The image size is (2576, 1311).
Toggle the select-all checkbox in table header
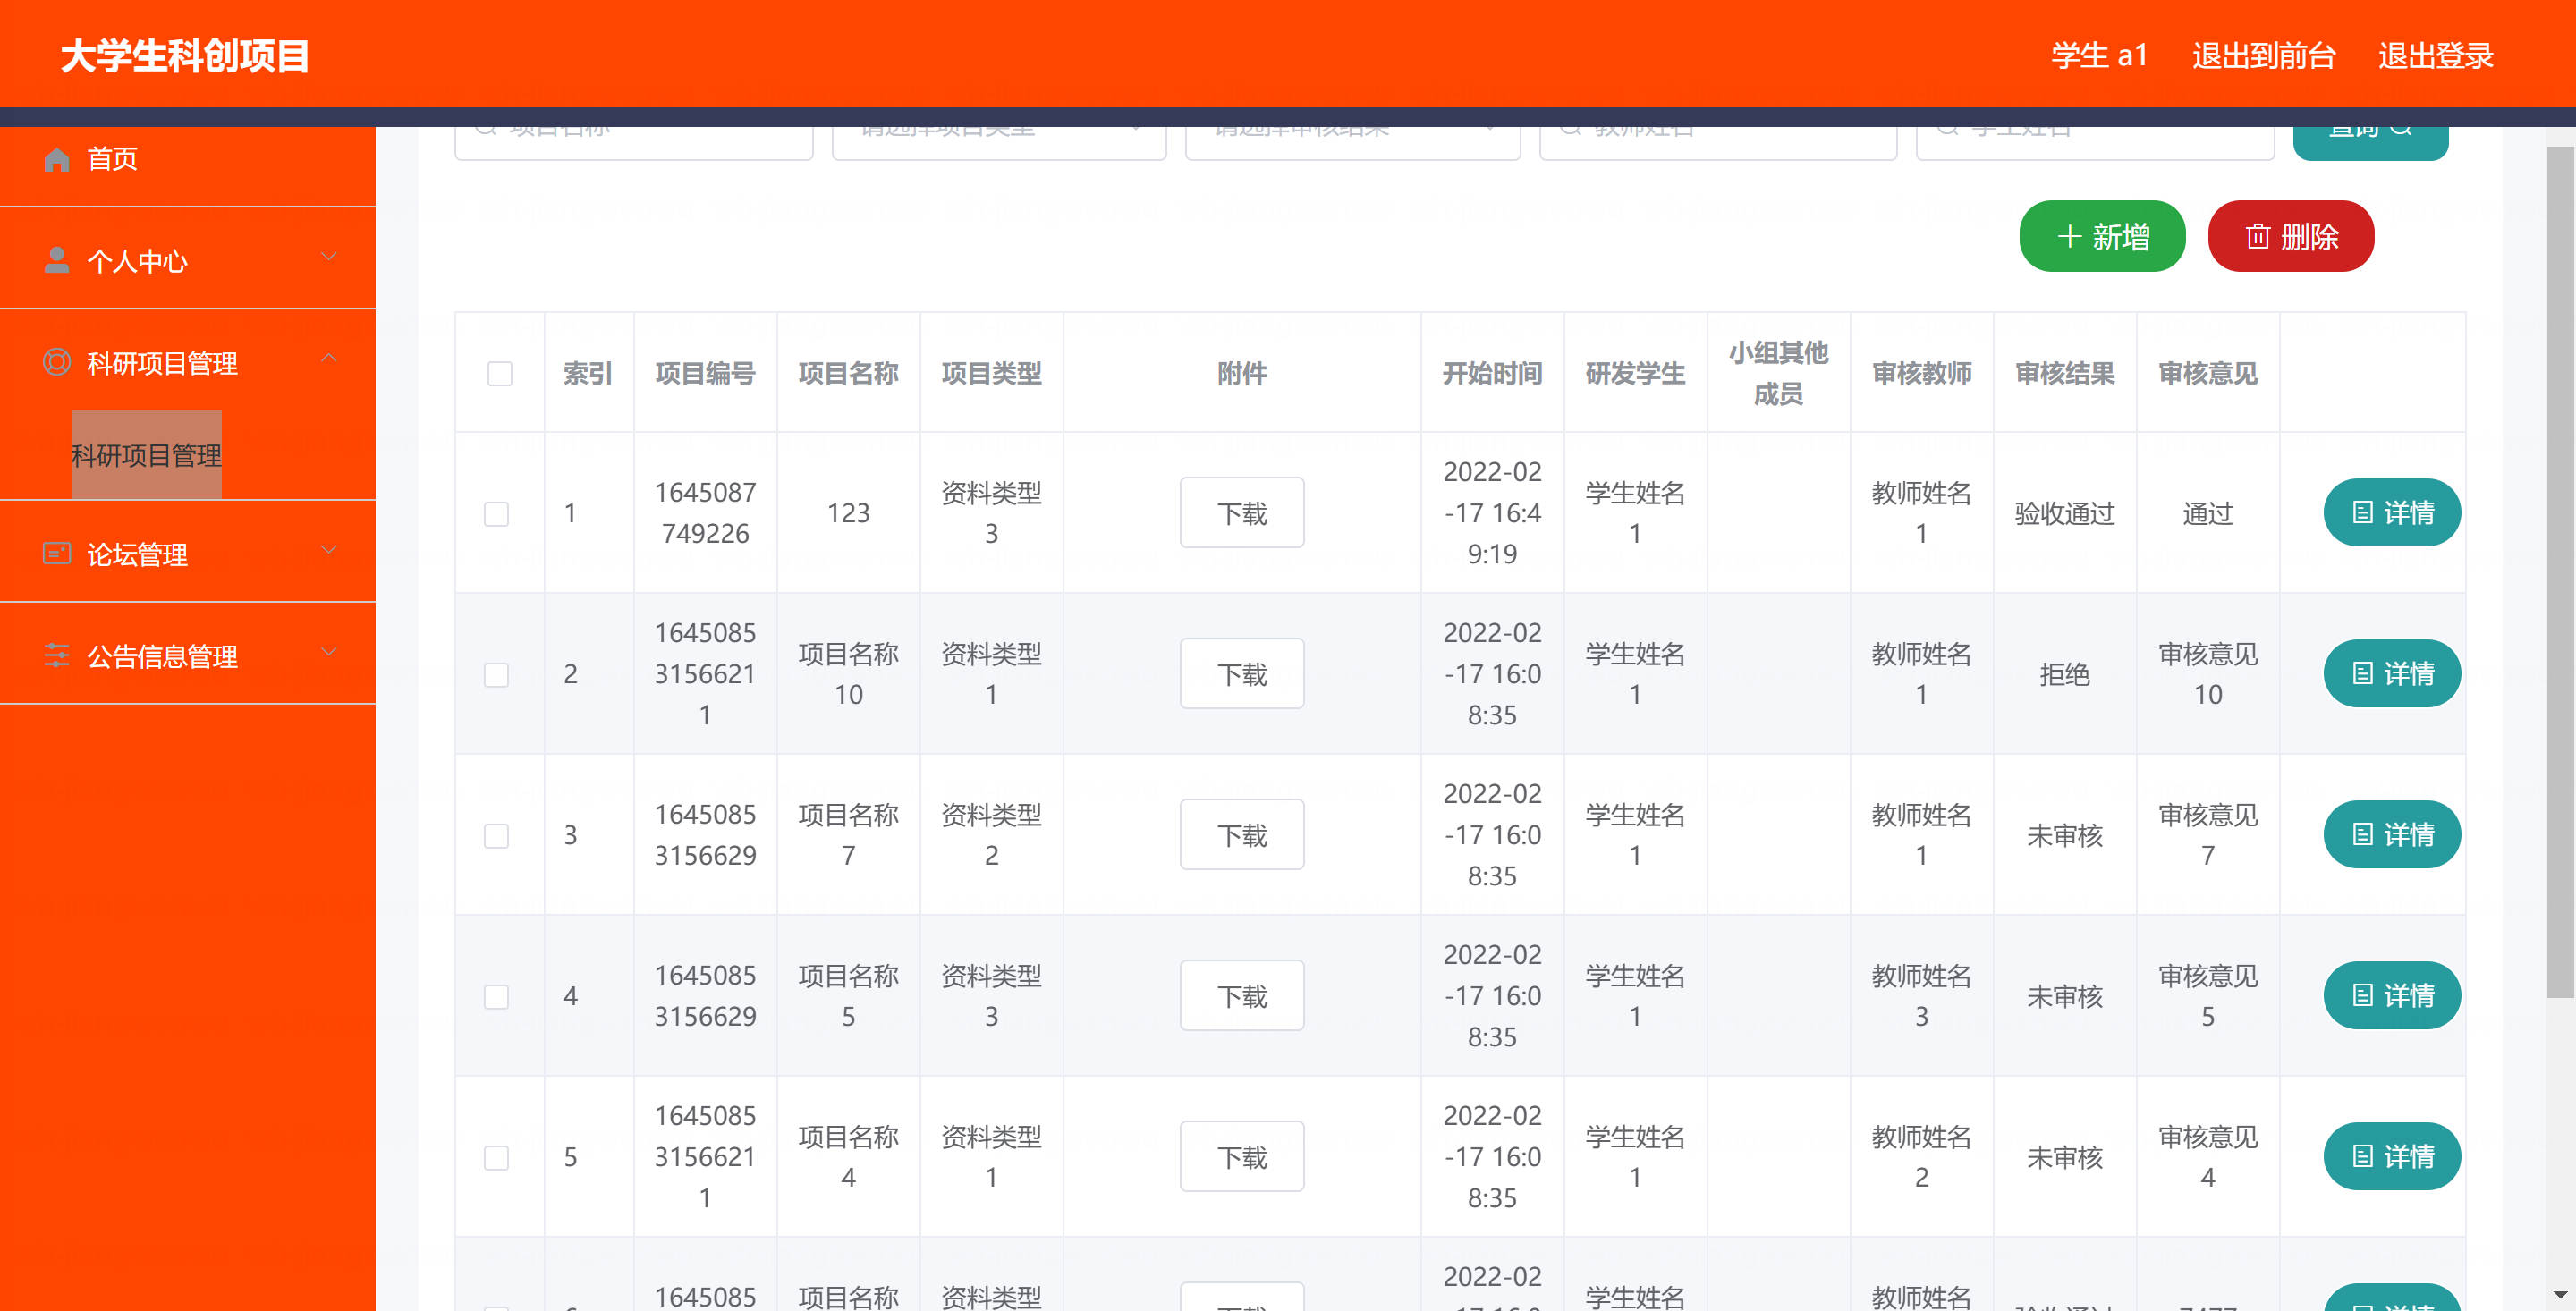click(x=499, y=374)
